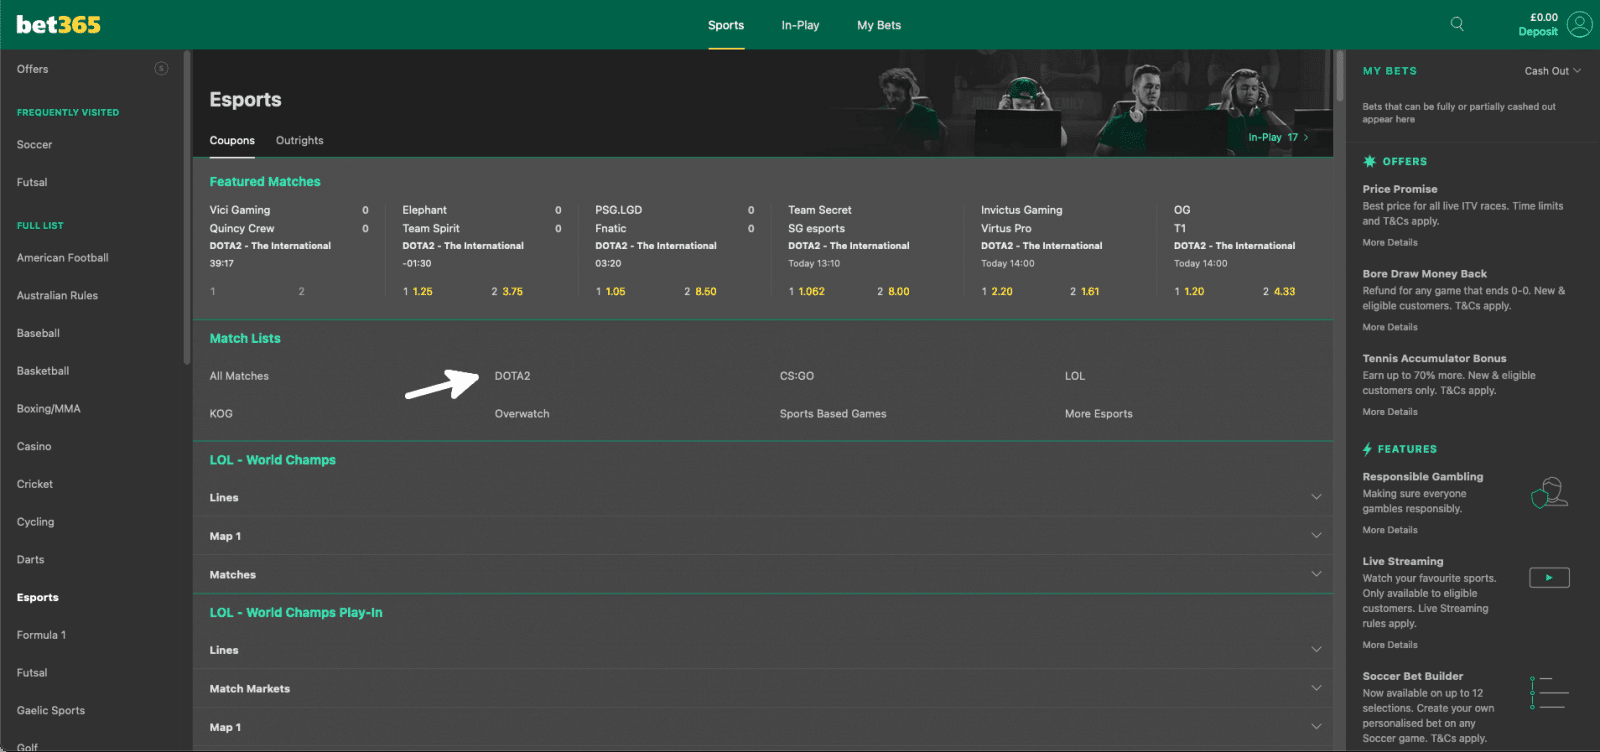Image resolution: width=1600 pixels, height=752 pixels.
Task: Click the Soccer Bet Builder icon
Action: pos(1549,693)
